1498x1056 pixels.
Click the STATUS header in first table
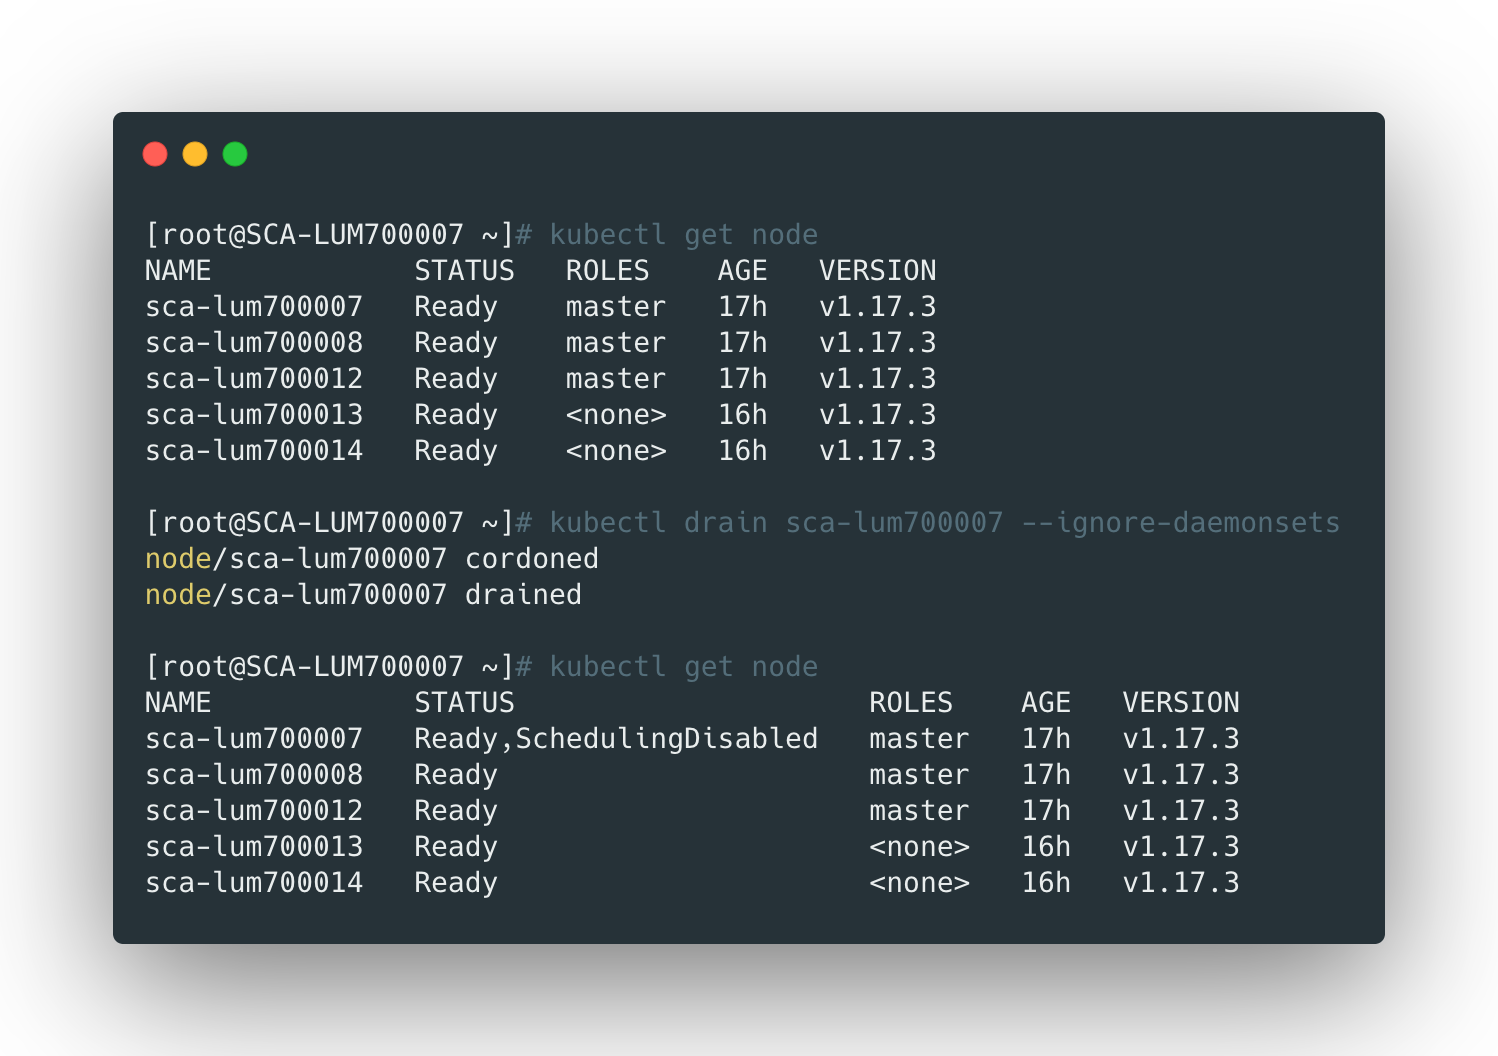point(464,271)
